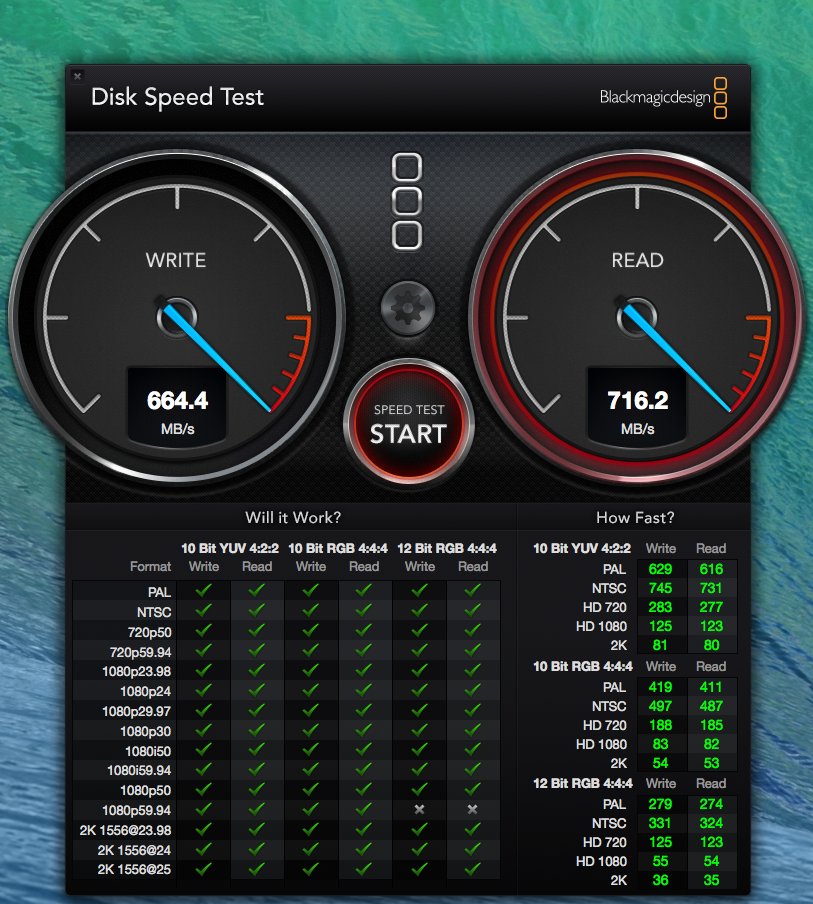Click the X mark for 1080p59.94 12 Bit Read
The height and width of the screenshot is (904, 813).
point(472,809)
